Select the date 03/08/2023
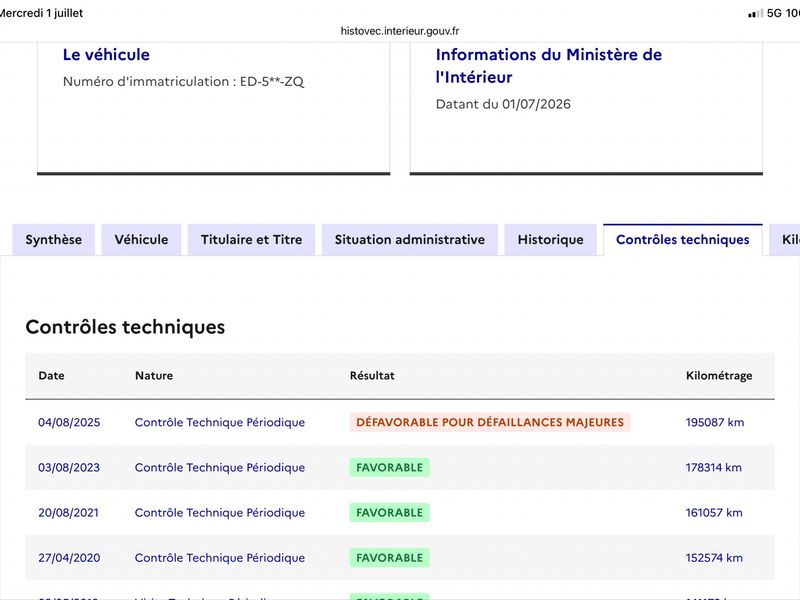 coord(69,467)
